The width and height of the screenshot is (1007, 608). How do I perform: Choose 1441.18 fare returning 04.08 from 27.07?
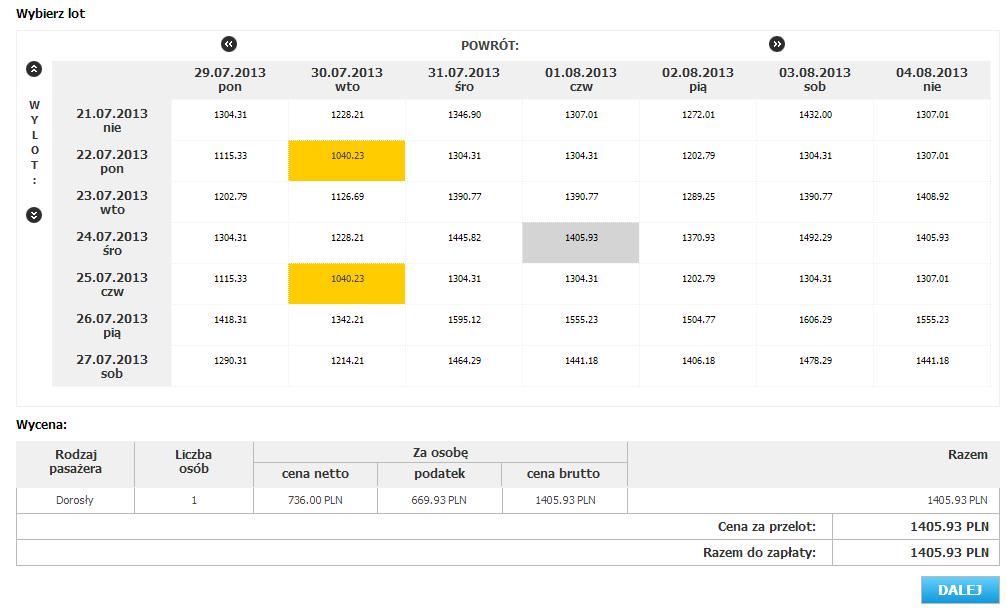coord(932,366)
